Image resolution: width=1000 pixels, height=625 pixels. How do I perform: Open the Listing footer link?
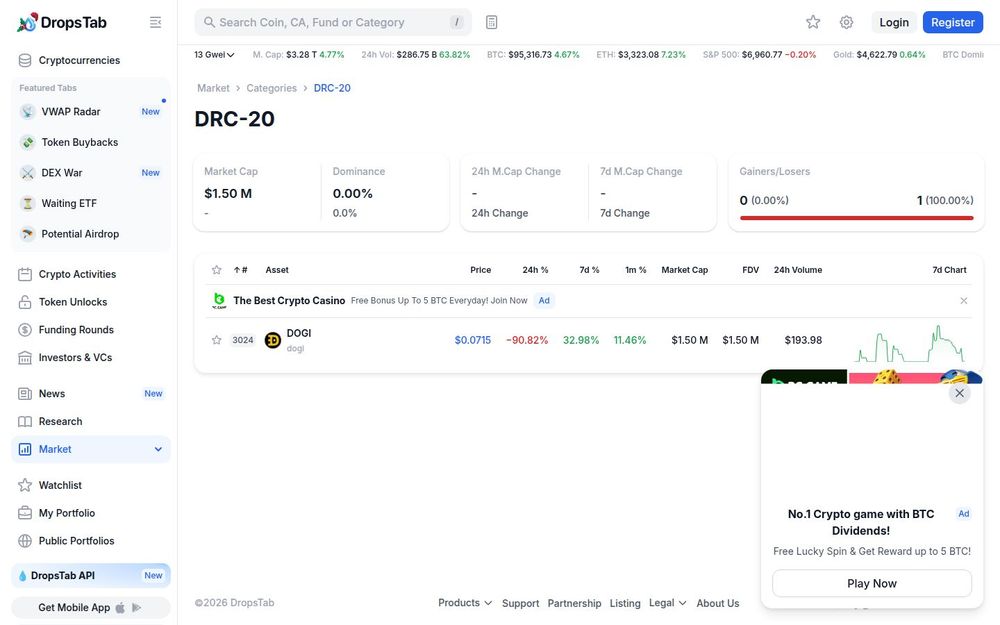coord(625,603)
